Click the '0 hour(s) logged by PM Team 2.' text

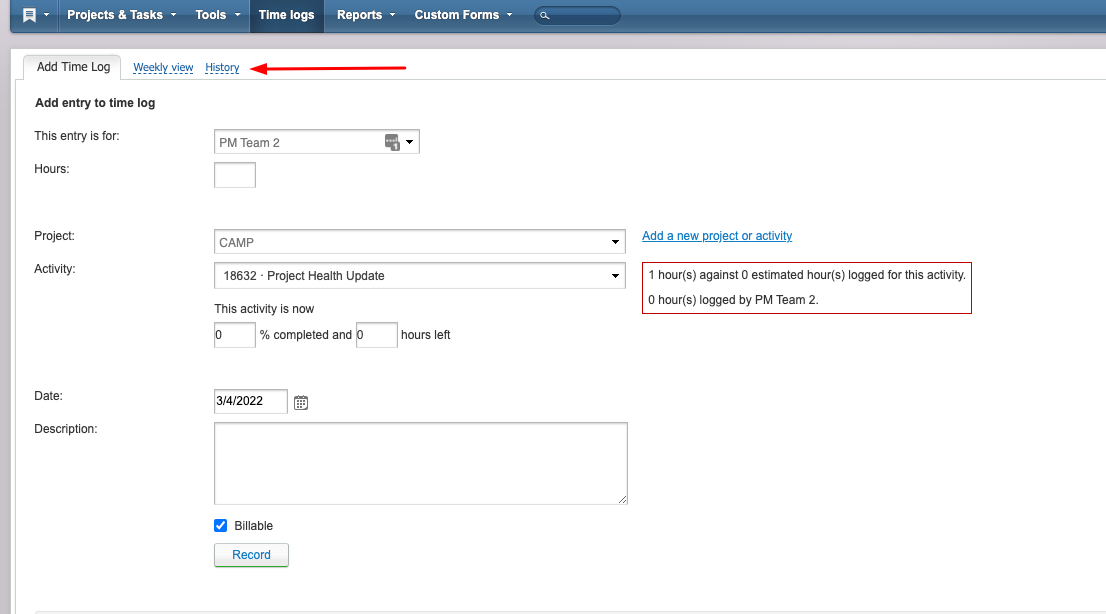tap(734, 300)
